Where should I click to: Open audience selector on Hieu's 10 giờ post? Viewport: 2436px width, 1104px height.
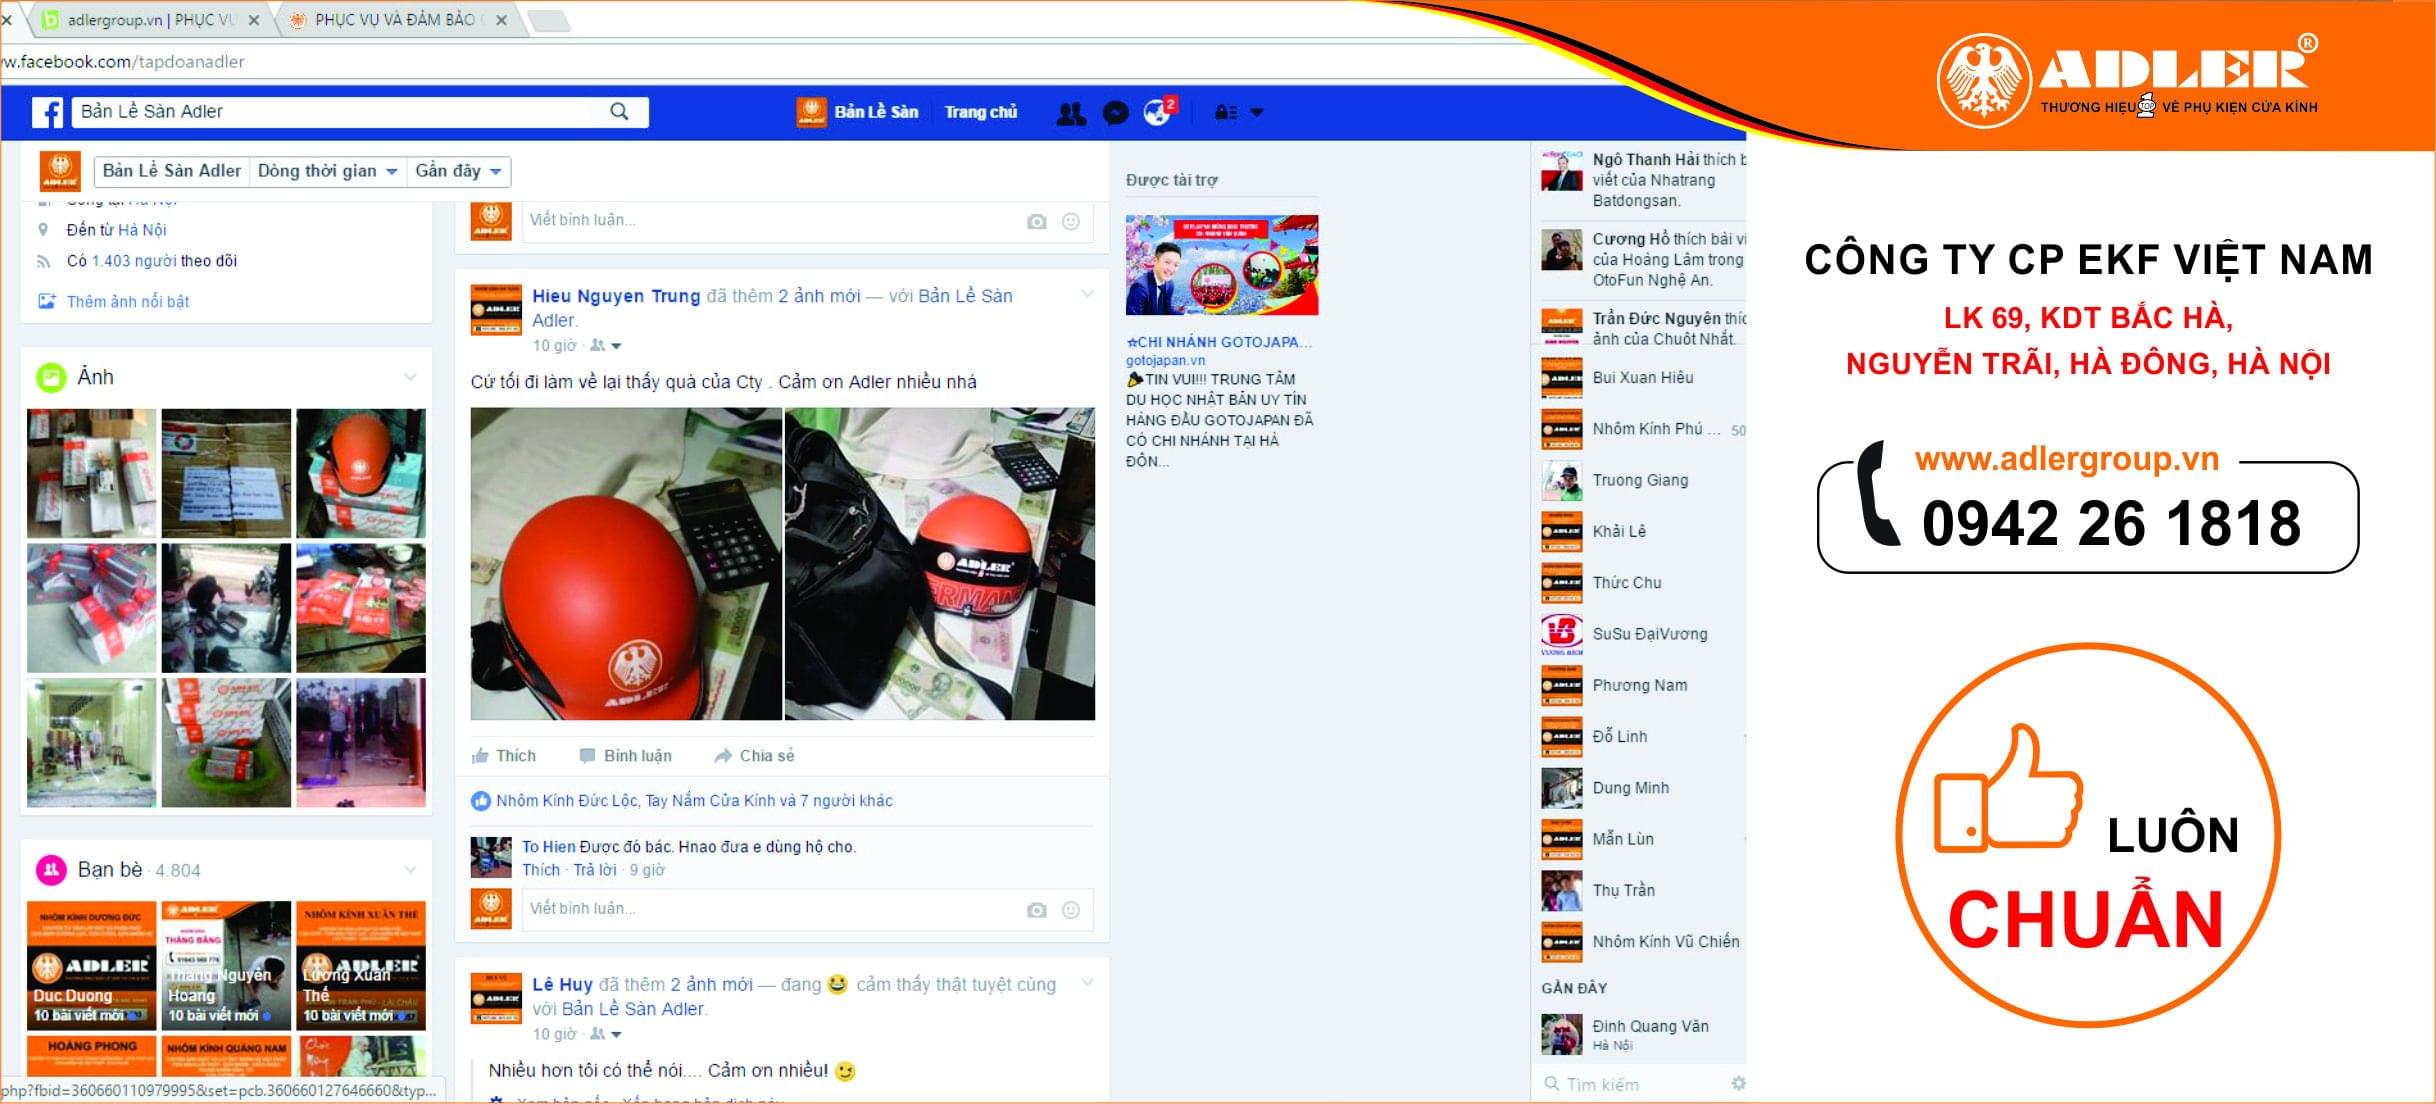pos(605,346)
